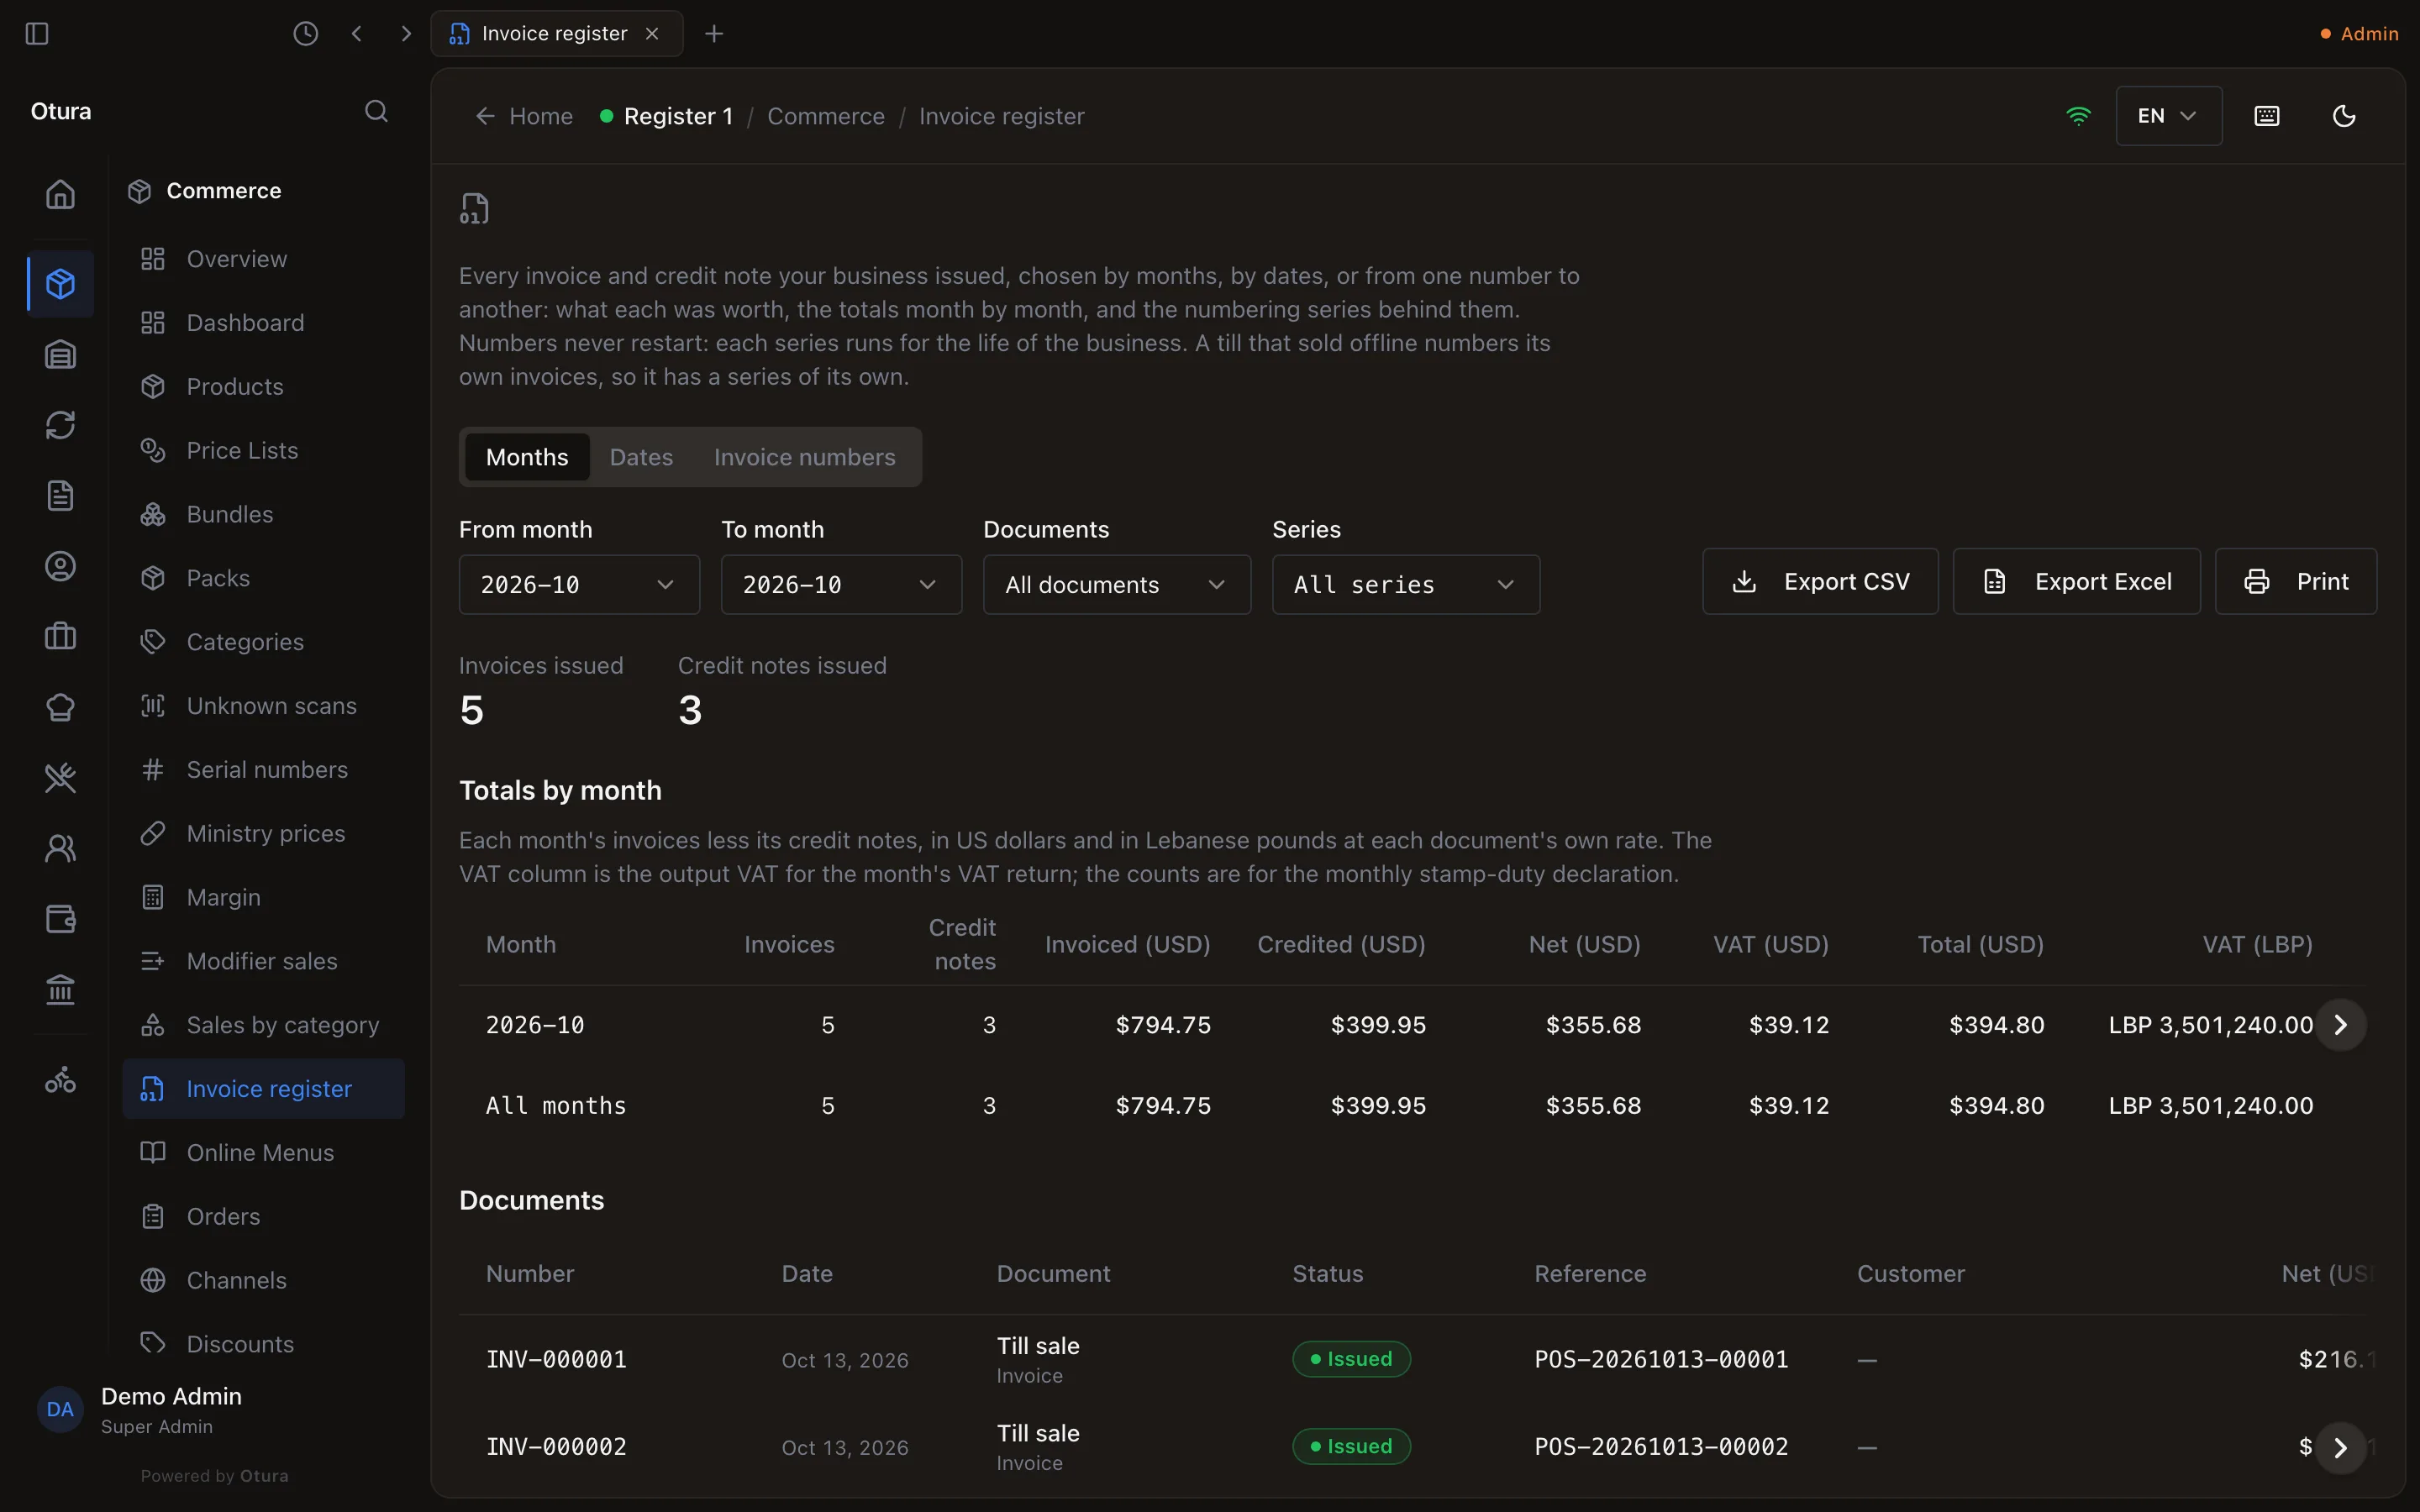Click reference POS-20261013-00002
Viewport: 2420px width, 1512px height.
(x=1661, y=1447)
